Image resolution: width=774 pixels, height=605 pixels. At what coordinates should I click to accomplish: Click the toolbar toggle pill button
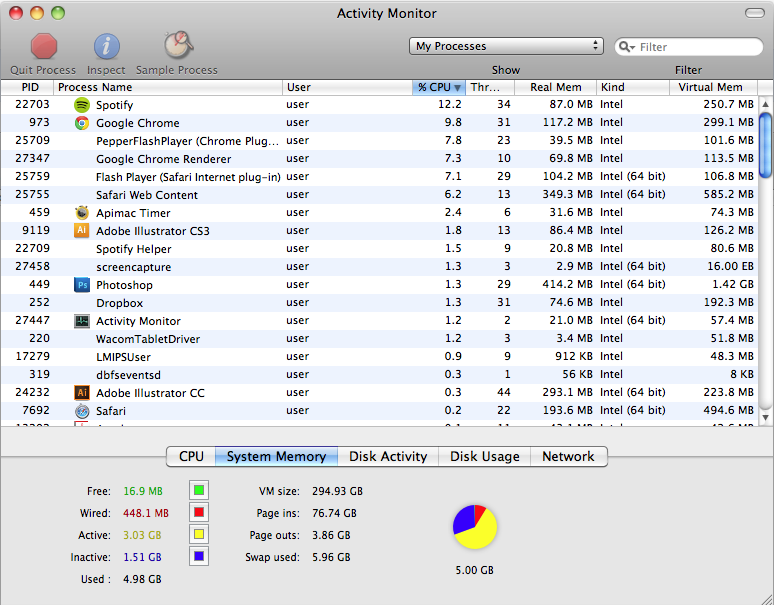754,13
